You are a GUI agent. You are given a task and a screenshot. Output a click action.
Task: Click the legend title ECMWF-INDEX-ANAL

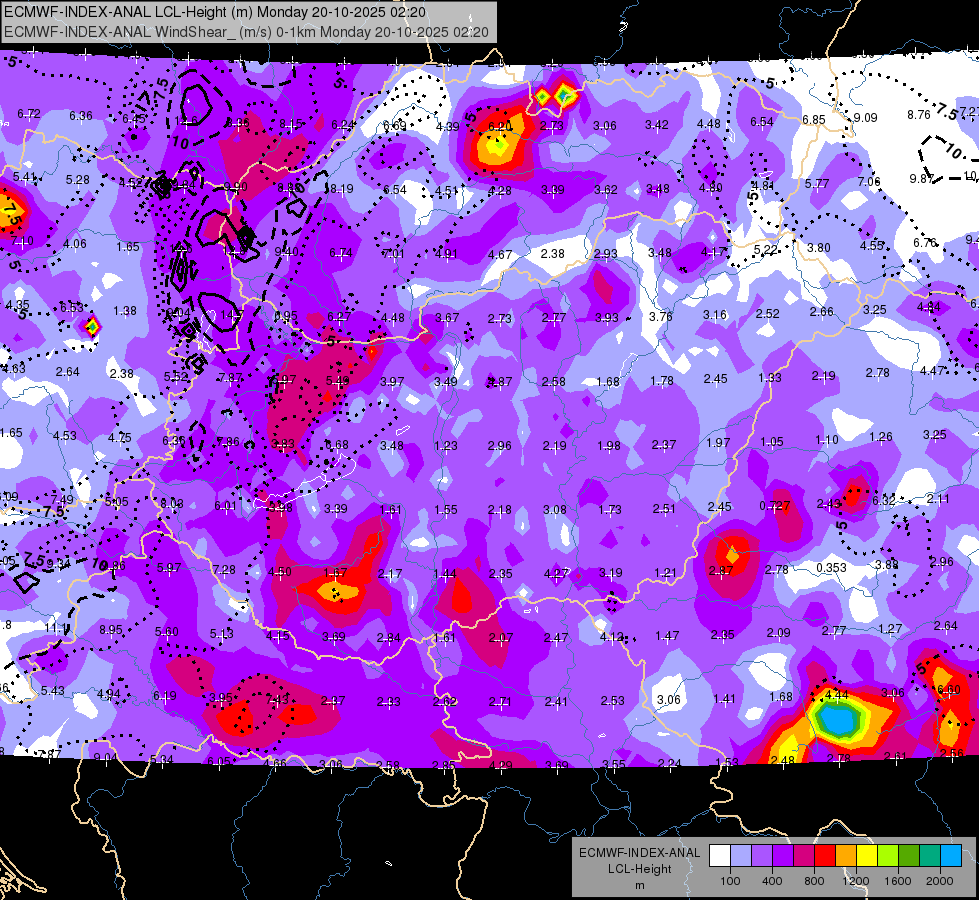point(639,853)
